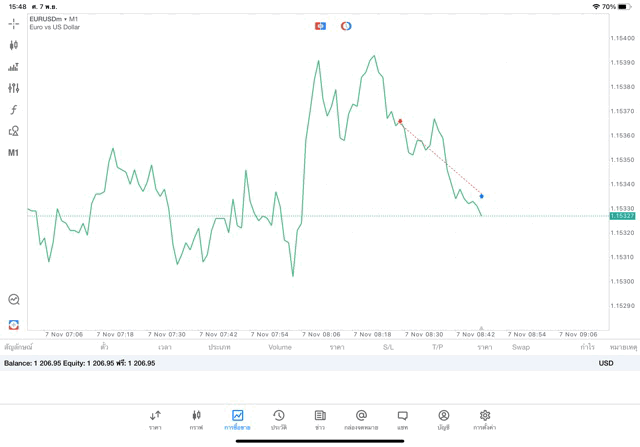Click the zoom magnifier icon on chart
Image resolution: width=640 pixels, height=447 pixels.
[14, 300]
